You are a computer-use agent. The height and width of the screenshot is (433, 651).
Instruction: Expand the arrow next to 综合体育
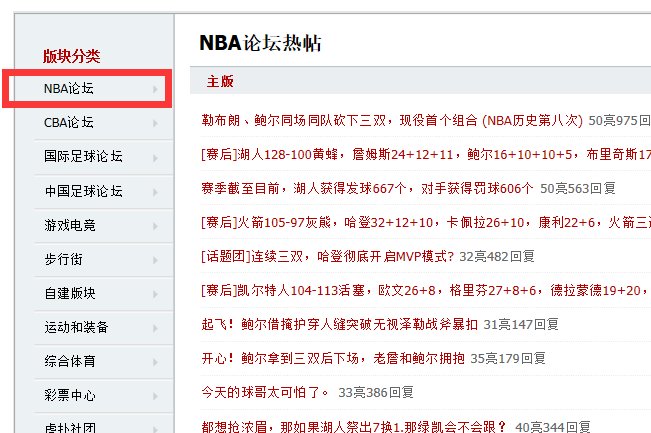coord(155,362)
